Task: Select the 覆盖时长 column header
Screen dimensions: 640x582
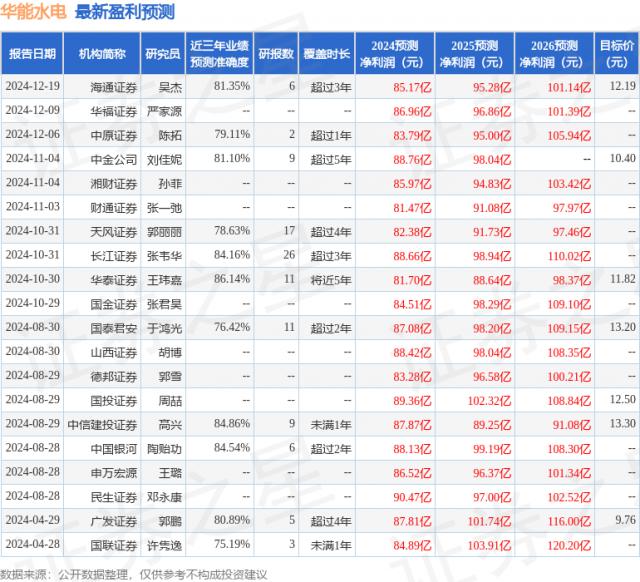Action: pos(329,53)
